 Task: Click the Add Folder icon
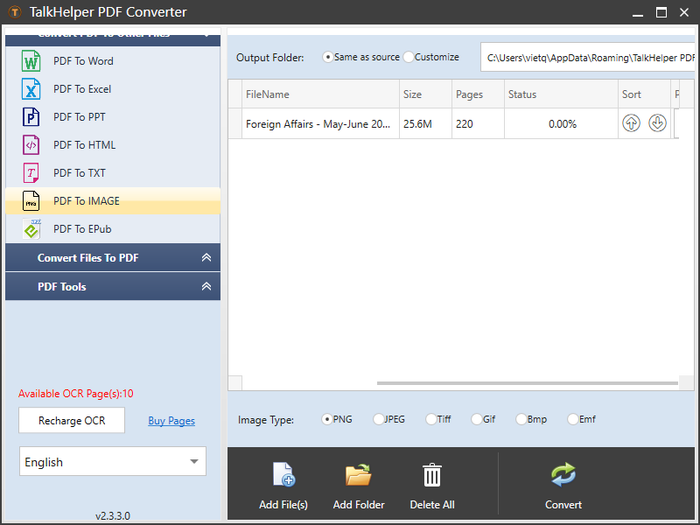click(x=358, y=475)
